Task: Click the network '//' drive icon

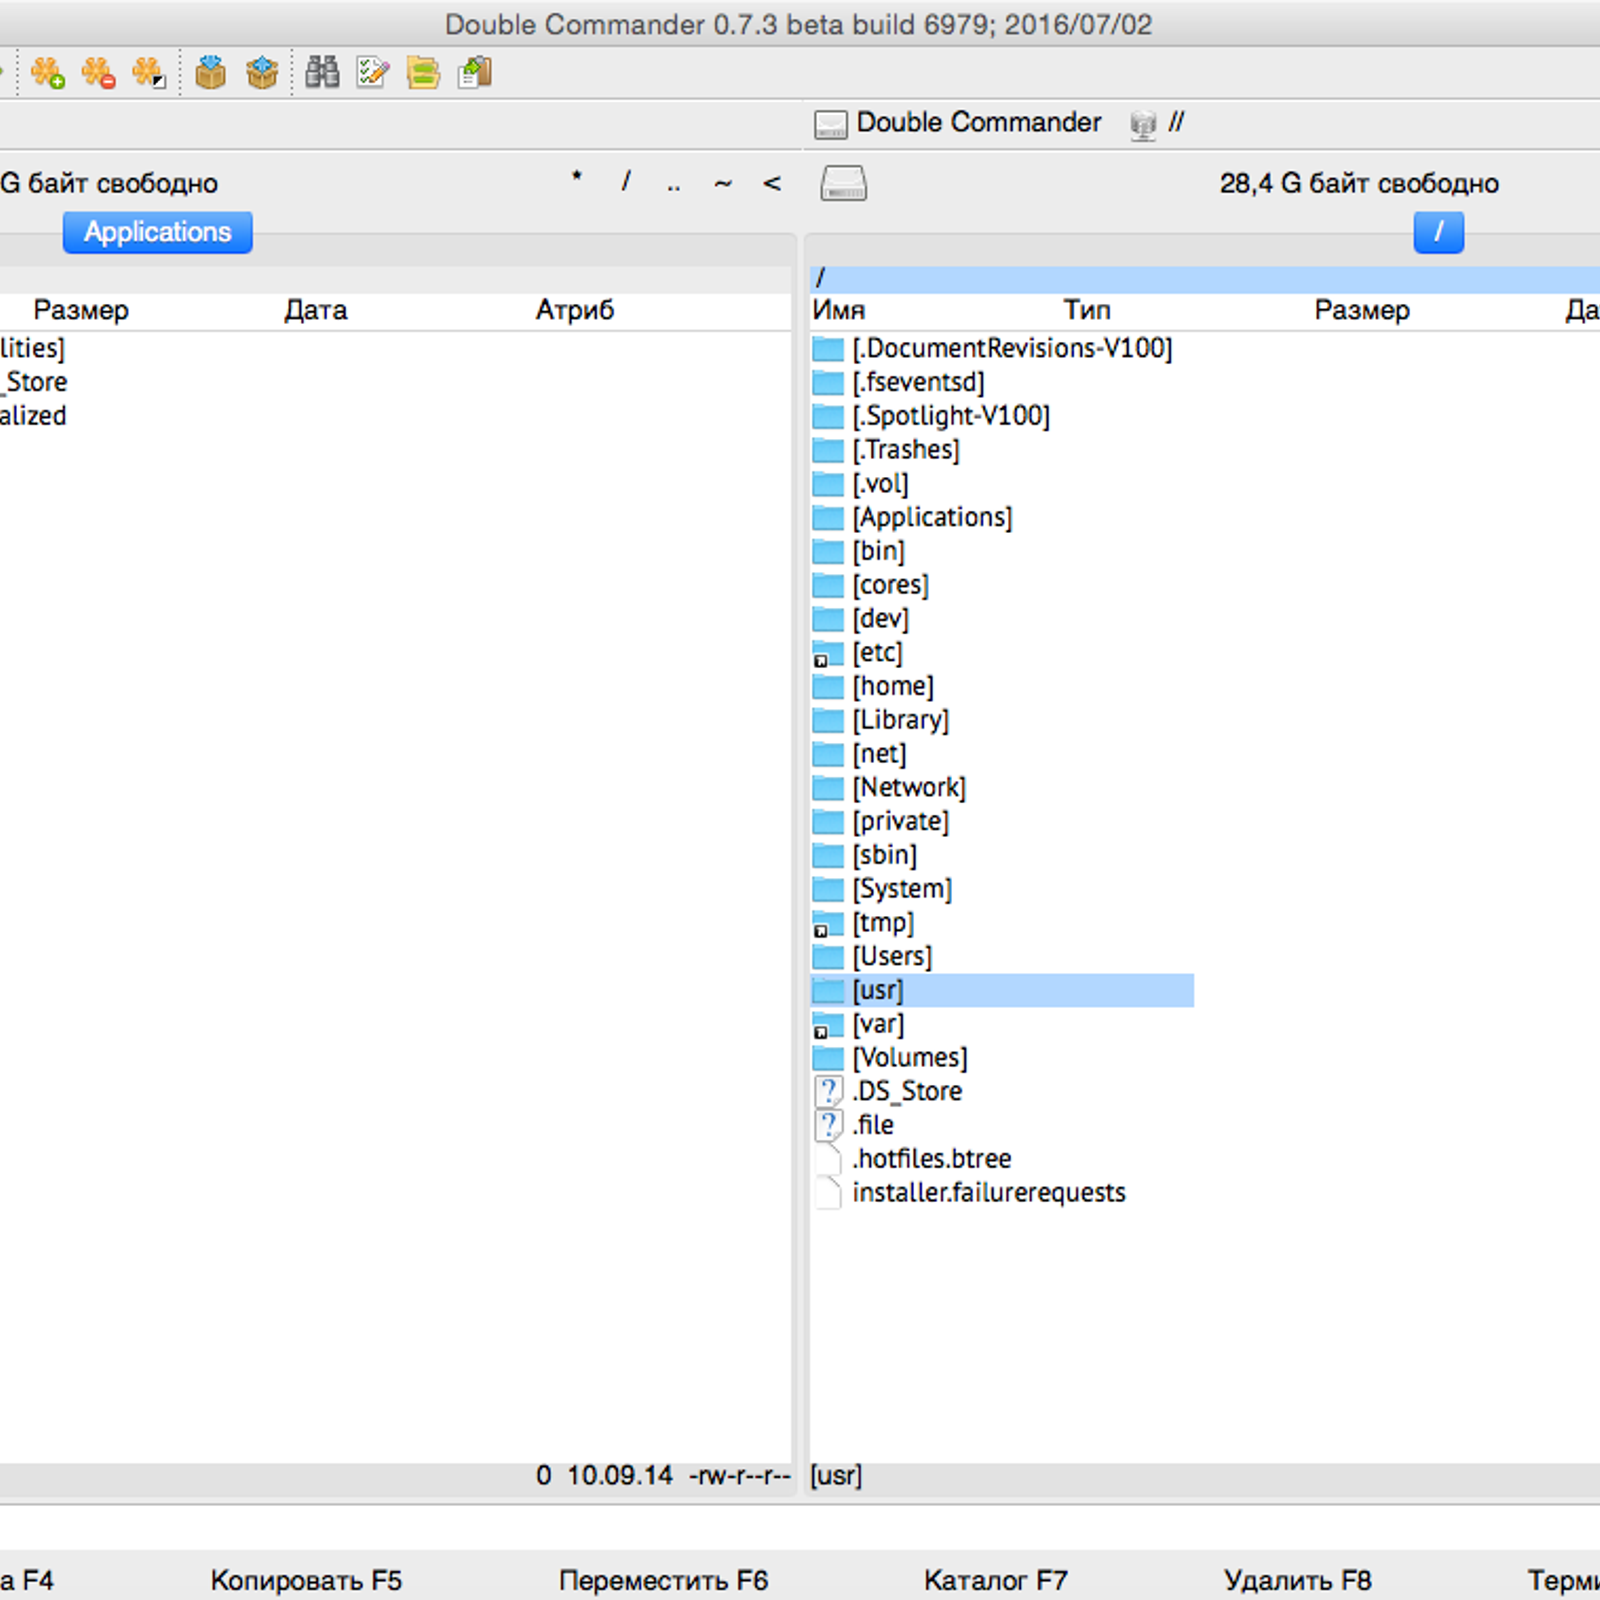Action: click(1157, 123)
